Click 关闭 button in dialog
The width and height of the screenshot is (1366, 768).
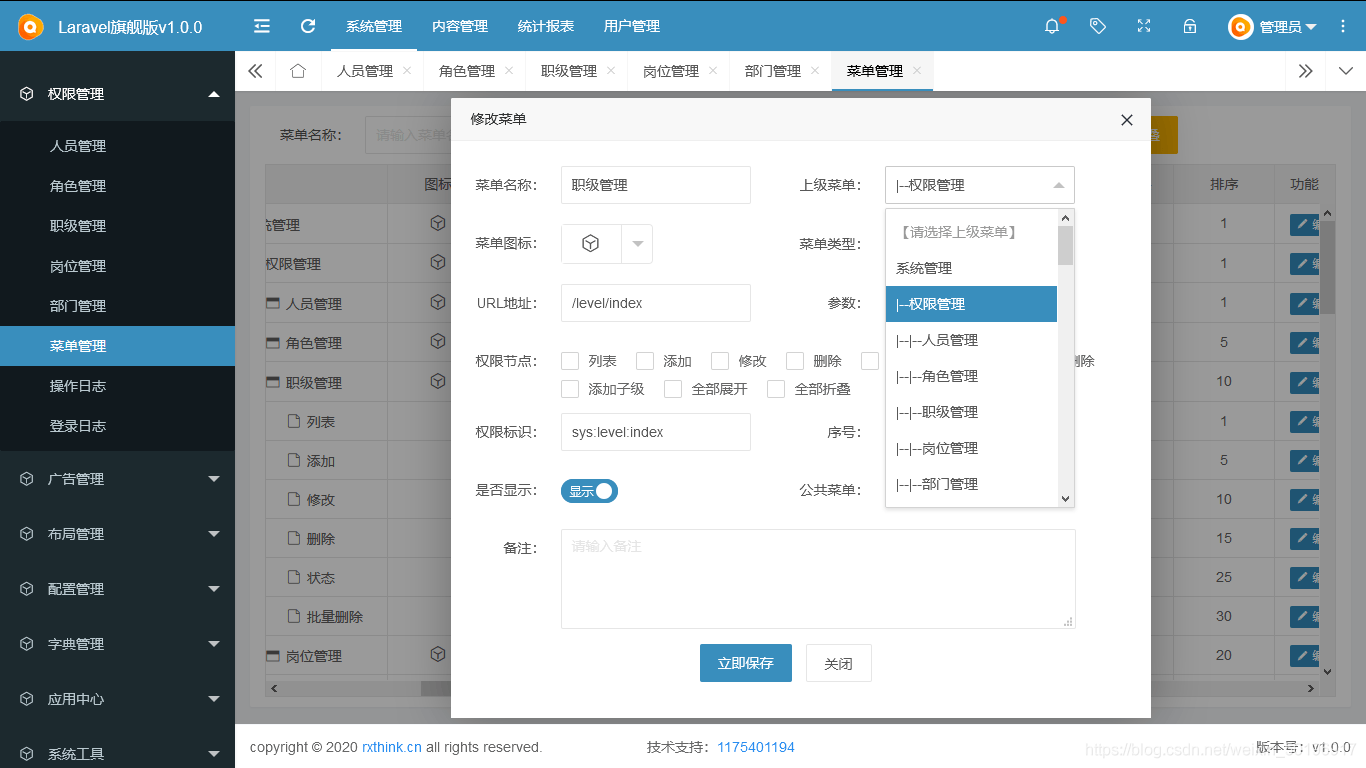tap(838, 663)
